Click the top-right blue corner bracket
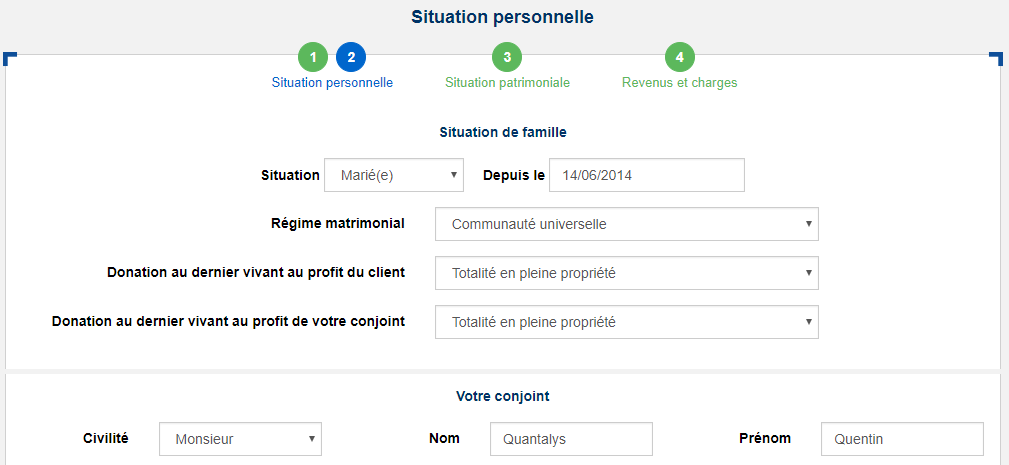1009x465 pixels. [x=995, y=59]
